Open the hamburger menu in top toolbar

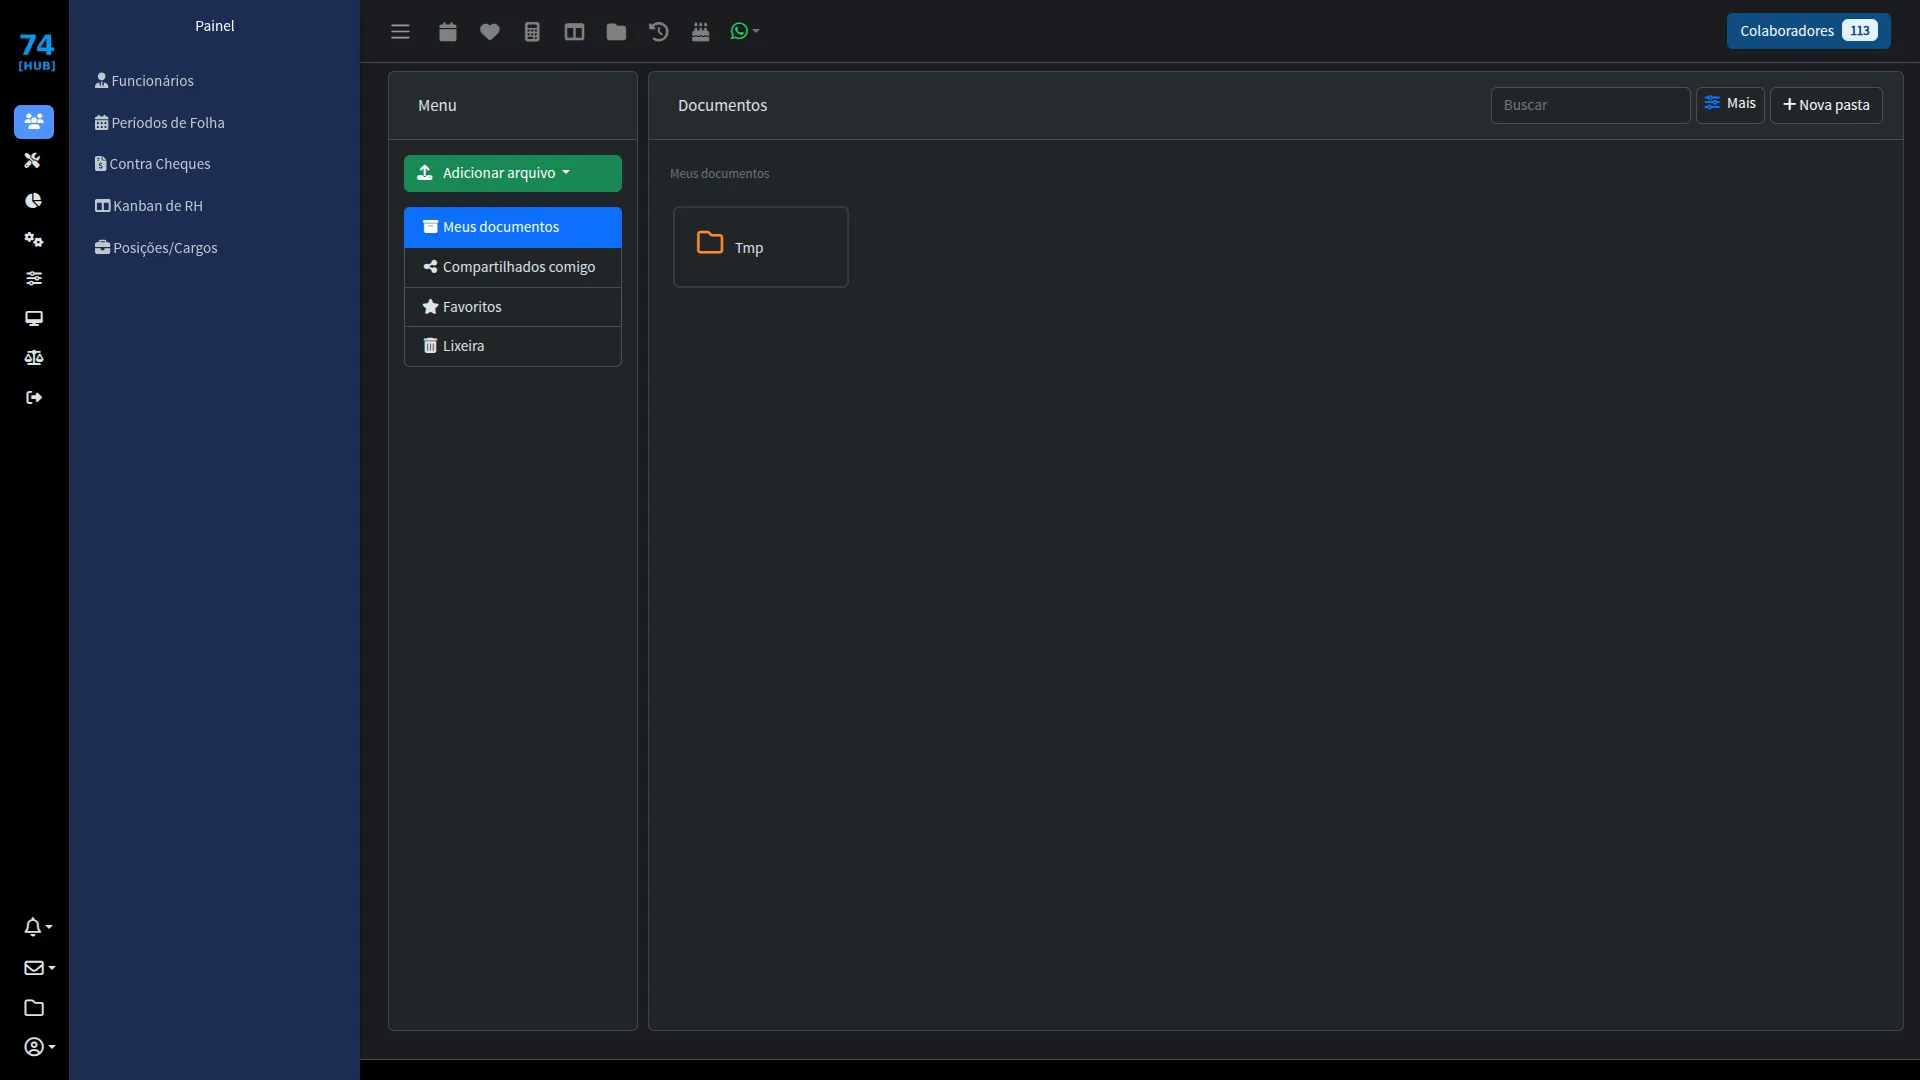click(400, 32)
